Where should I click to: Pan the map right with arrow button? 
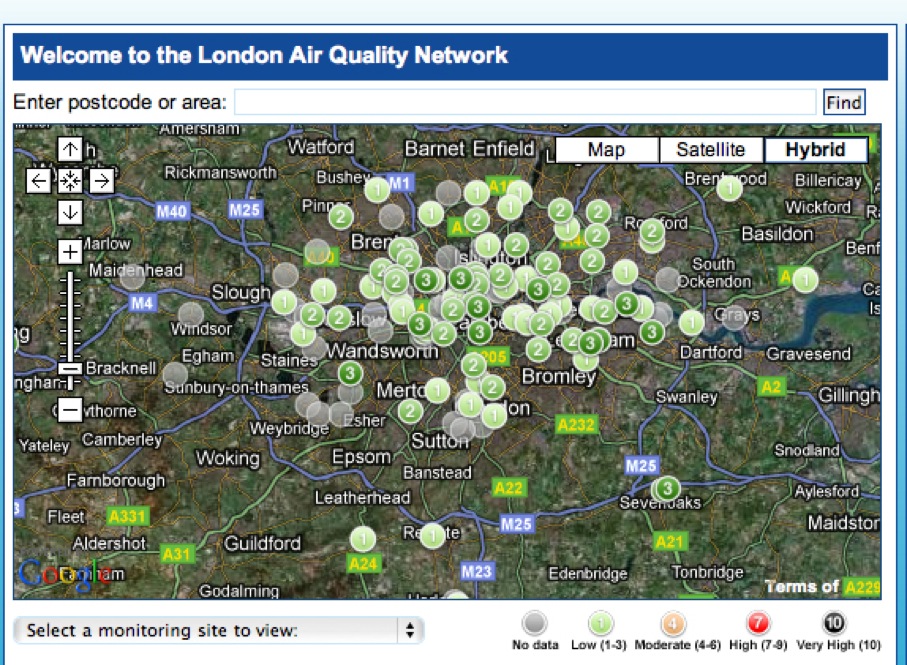(x=101, y=181)
